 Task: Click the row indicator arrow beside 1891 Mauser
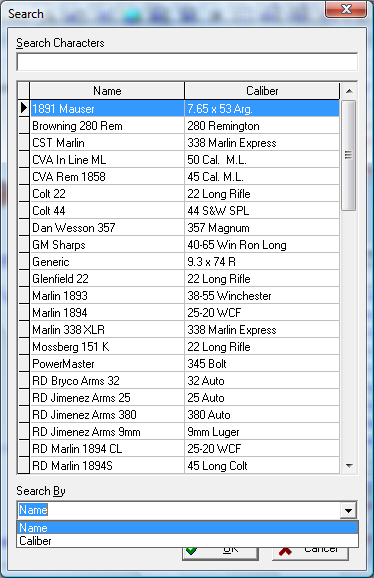coord(24,108)
